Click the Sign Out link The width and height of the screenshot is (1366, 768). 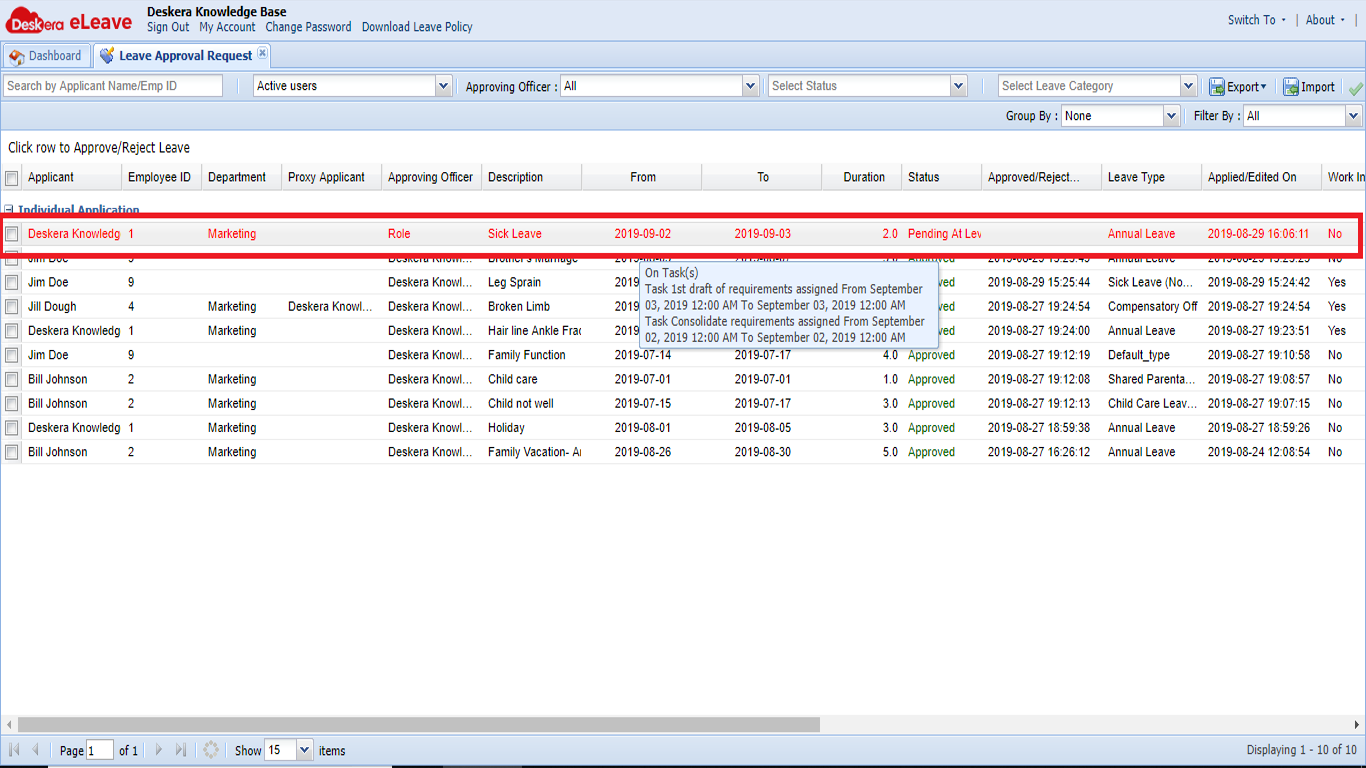(x=166, y=27)
